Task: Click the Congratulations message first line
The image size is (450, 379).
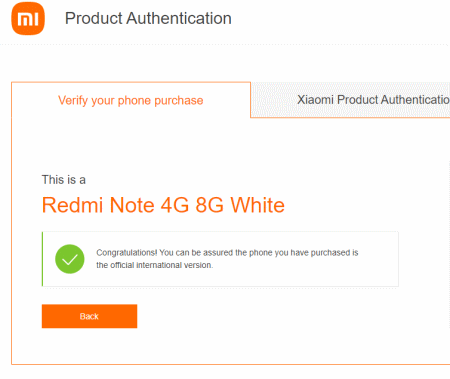Action: (227, 253)
